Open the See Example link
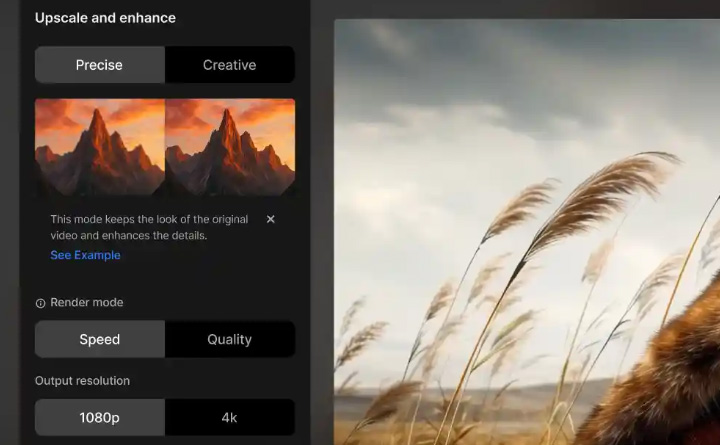The image size is (720, 445). coord(85,255)
